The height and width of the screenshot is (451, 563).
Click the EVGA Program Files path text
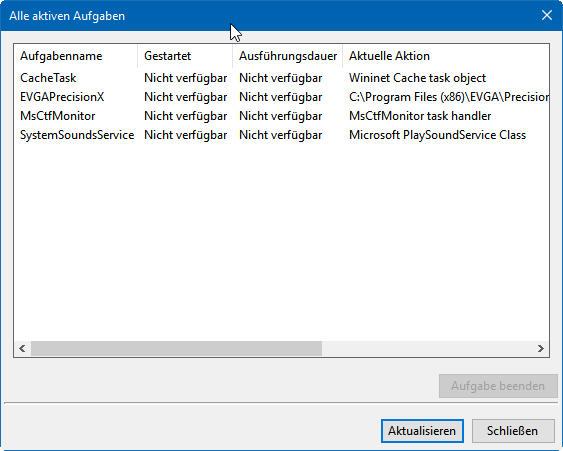[x=449, y=97]
